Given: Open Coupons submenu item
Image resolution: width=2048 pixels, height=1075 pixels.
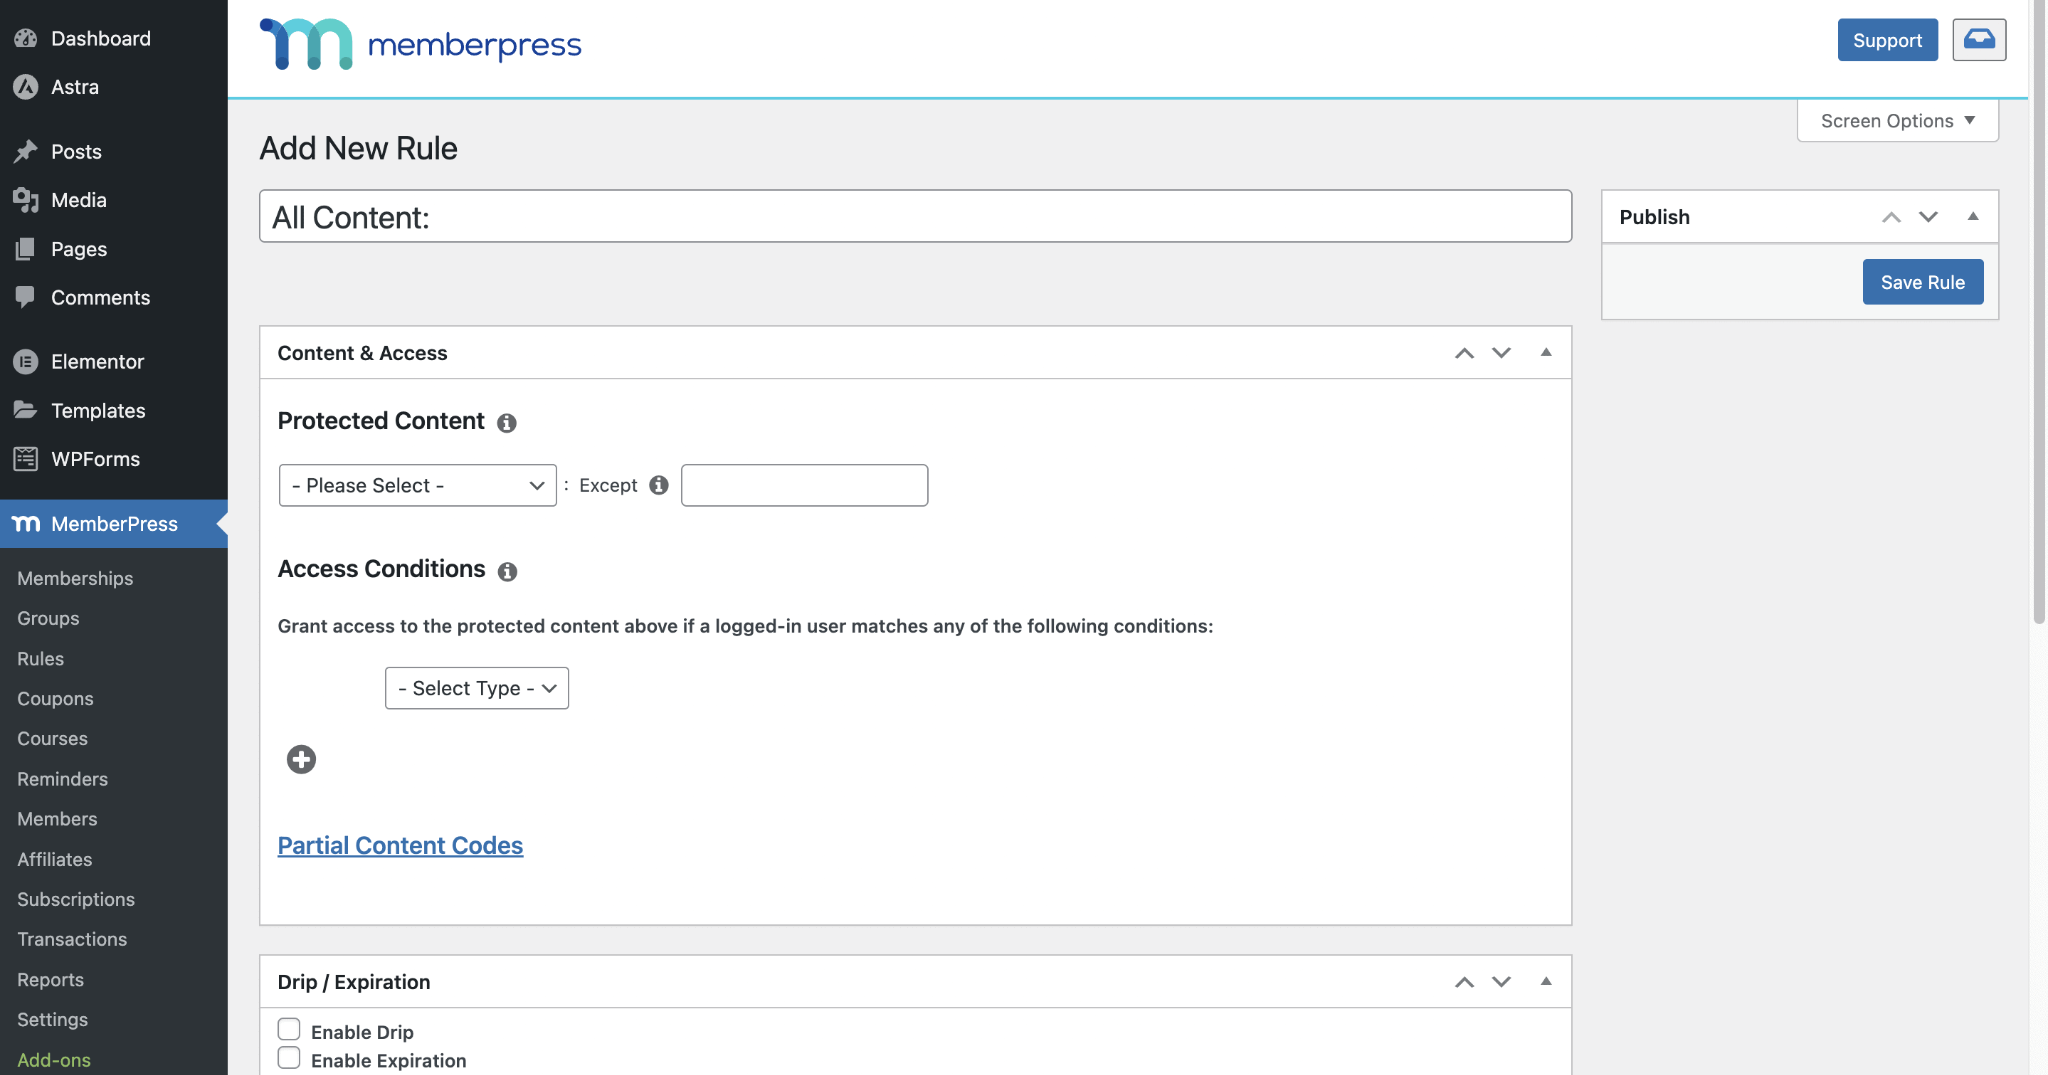Looking at the screenshot, I should (55, 699).
